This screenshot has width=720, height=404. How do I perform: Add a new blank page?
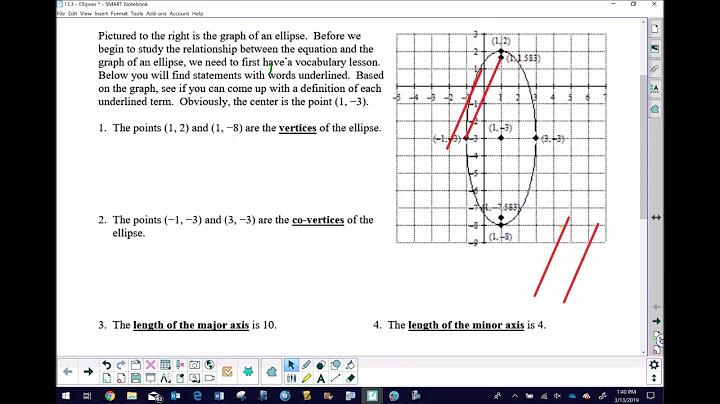107,378
